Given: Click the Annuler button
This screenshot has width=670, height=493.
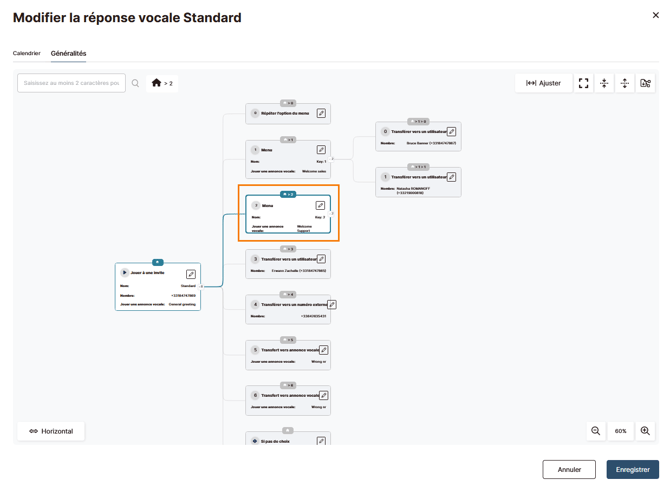Looking at the screenshot, I should coord(569,470).
